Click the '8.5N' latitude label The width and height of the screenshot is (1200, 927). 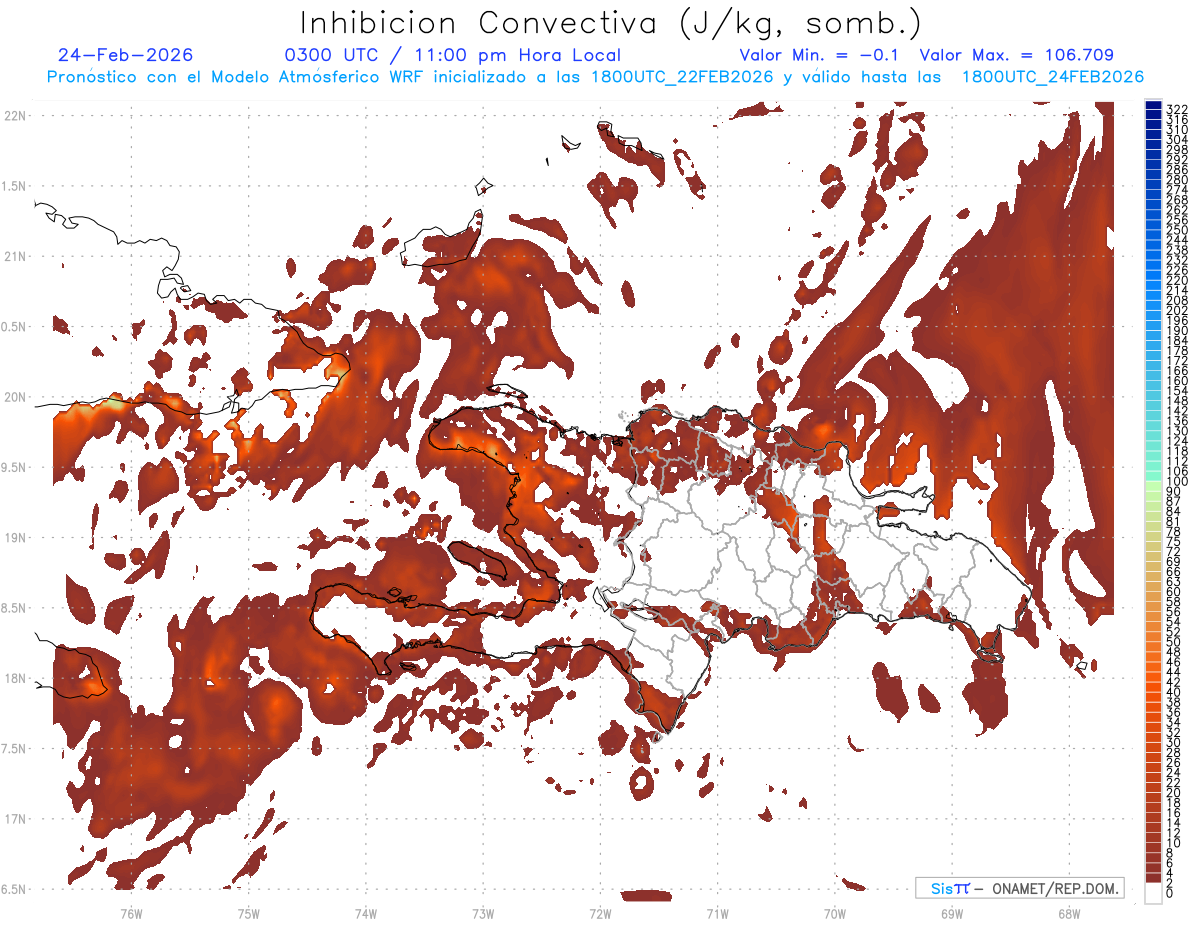[14, 608]
